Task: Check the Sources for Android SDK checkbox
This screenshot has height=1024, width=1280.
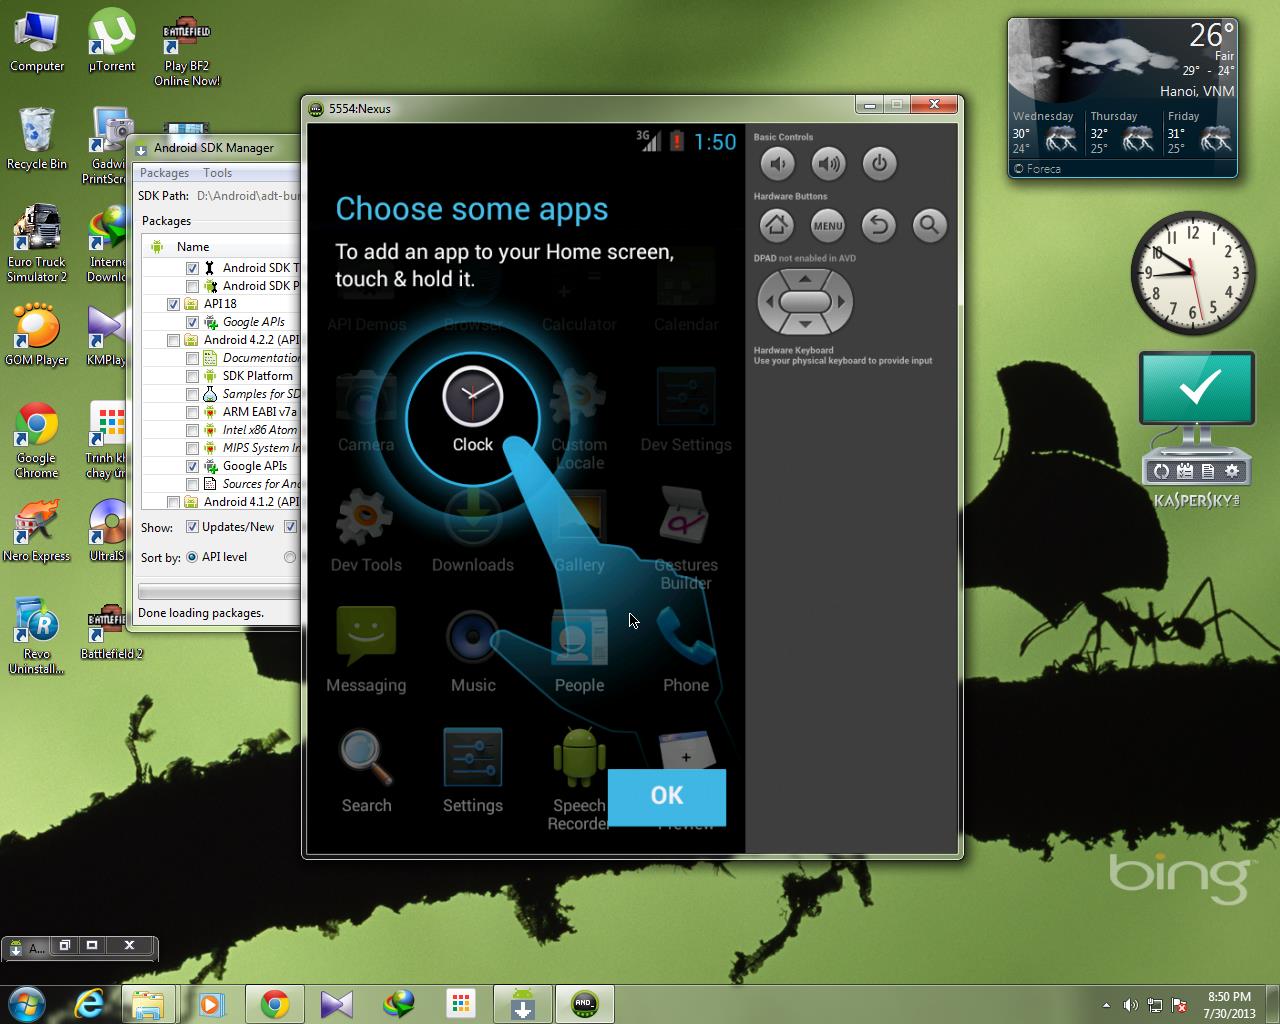Action: pyautogui.click(x=192, y=484)
